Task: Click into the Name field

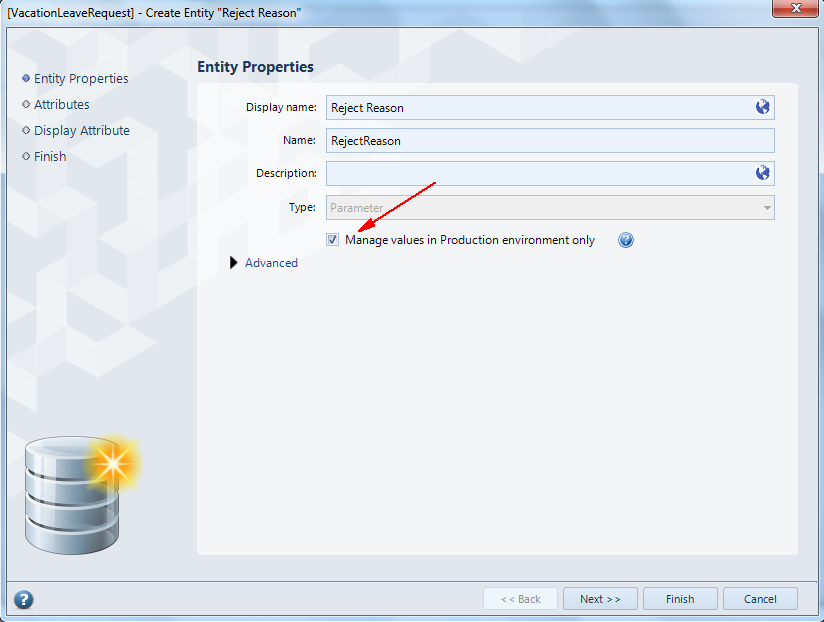Action: point(550,141)
